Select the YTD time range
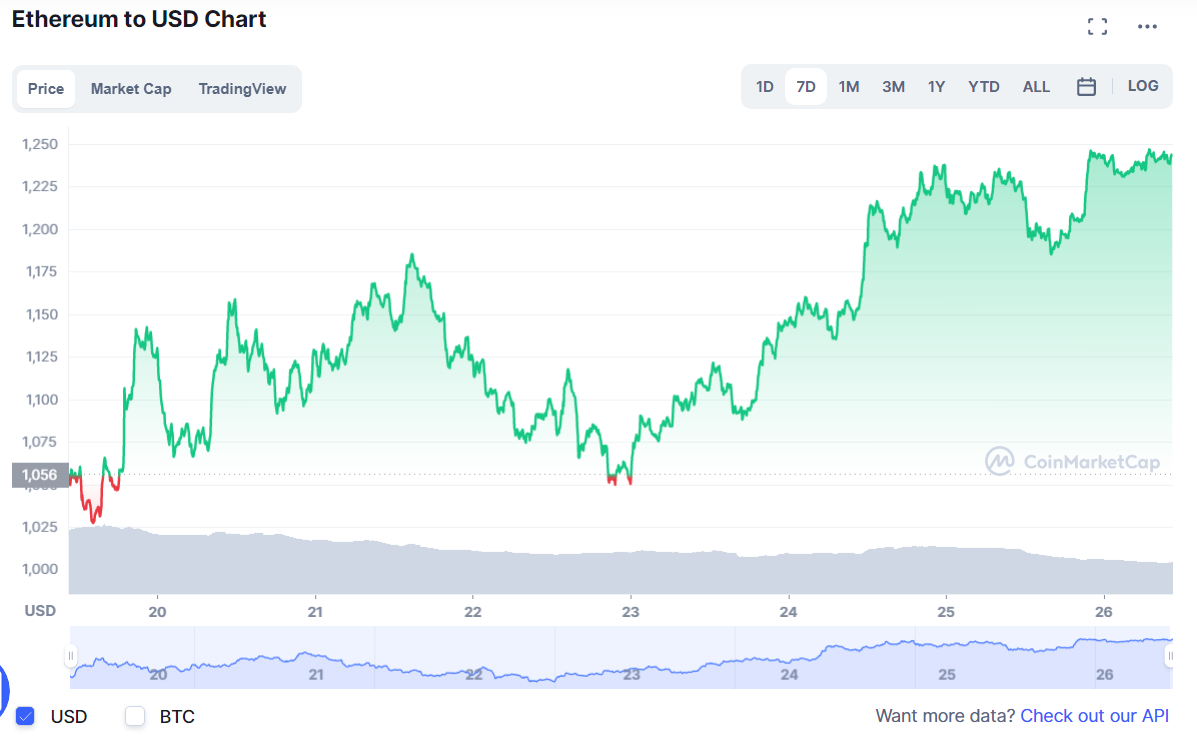Viewport: 1197px width, 754px height. 983,87
